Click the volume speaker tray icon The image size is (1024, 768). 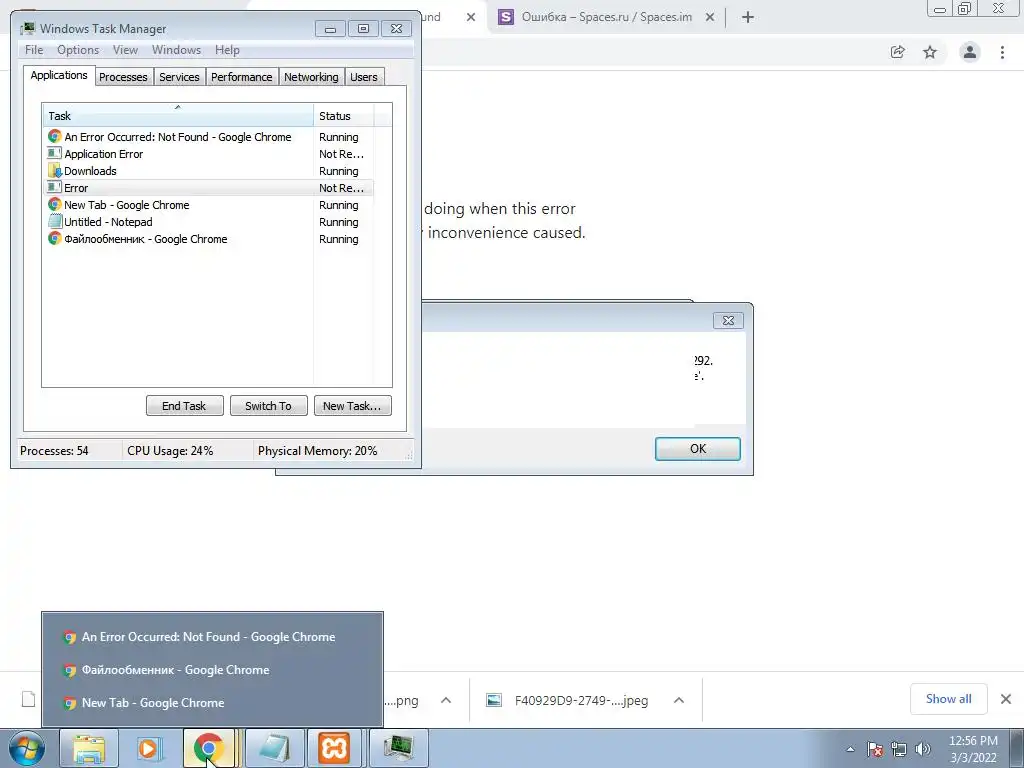click(x=922, y=749)
